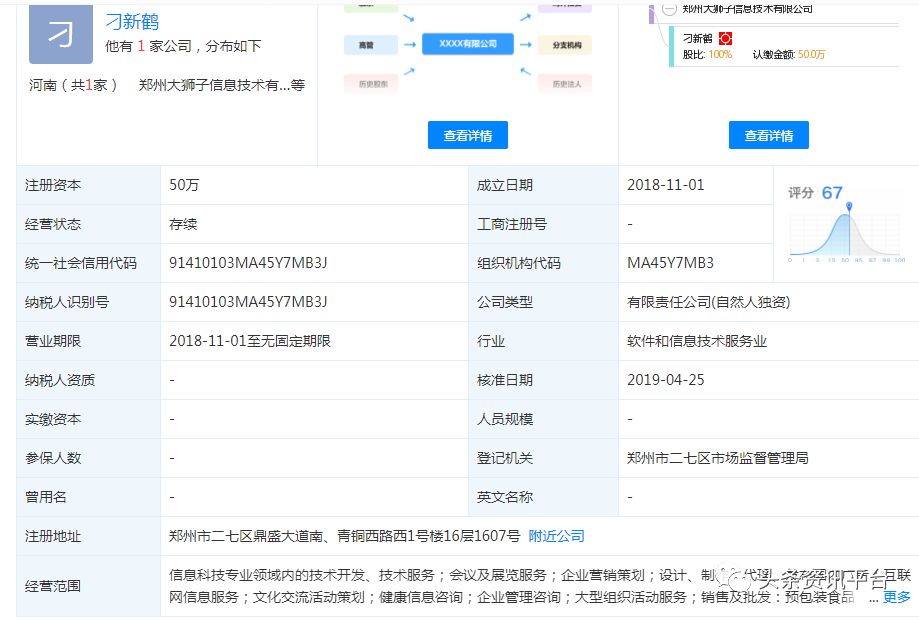
Task: Click shareholder name 刁新鹤 in the equity tree
Action: (x=697, y=38)
